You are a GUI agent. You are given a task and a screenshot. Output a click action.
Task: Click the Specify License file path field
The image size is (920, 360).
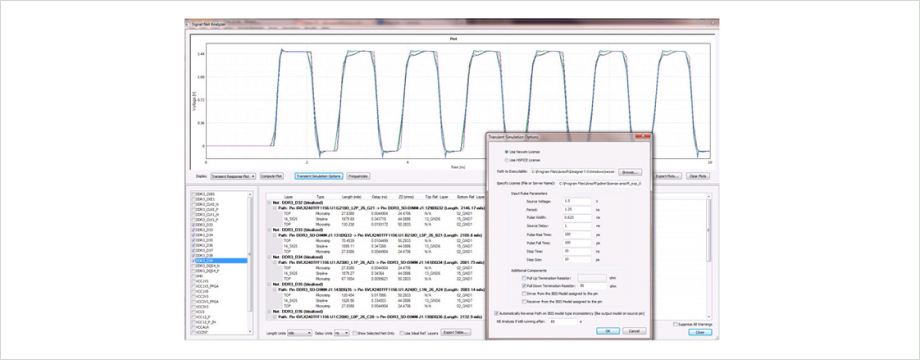(x=599, y=184)
